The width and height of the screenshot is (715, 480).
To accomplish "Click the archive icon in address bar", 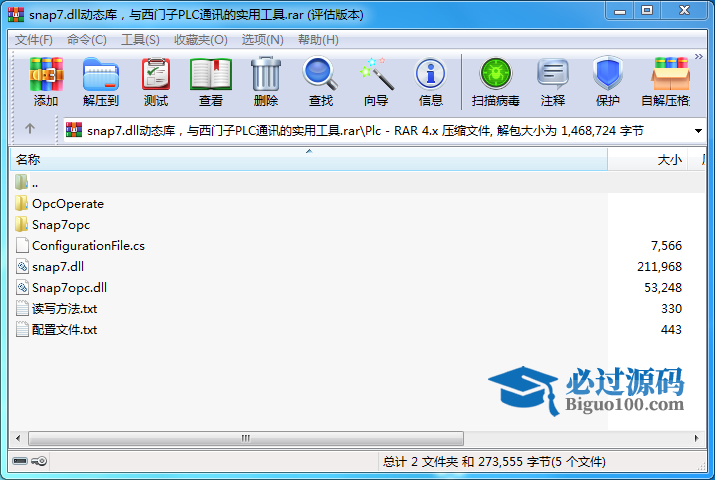I will click(74, 130).
